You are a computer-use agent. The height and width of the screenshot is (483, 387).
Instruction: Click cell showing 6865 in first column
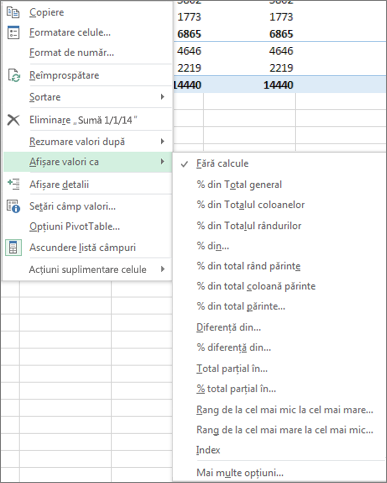[x=189, y=34]
